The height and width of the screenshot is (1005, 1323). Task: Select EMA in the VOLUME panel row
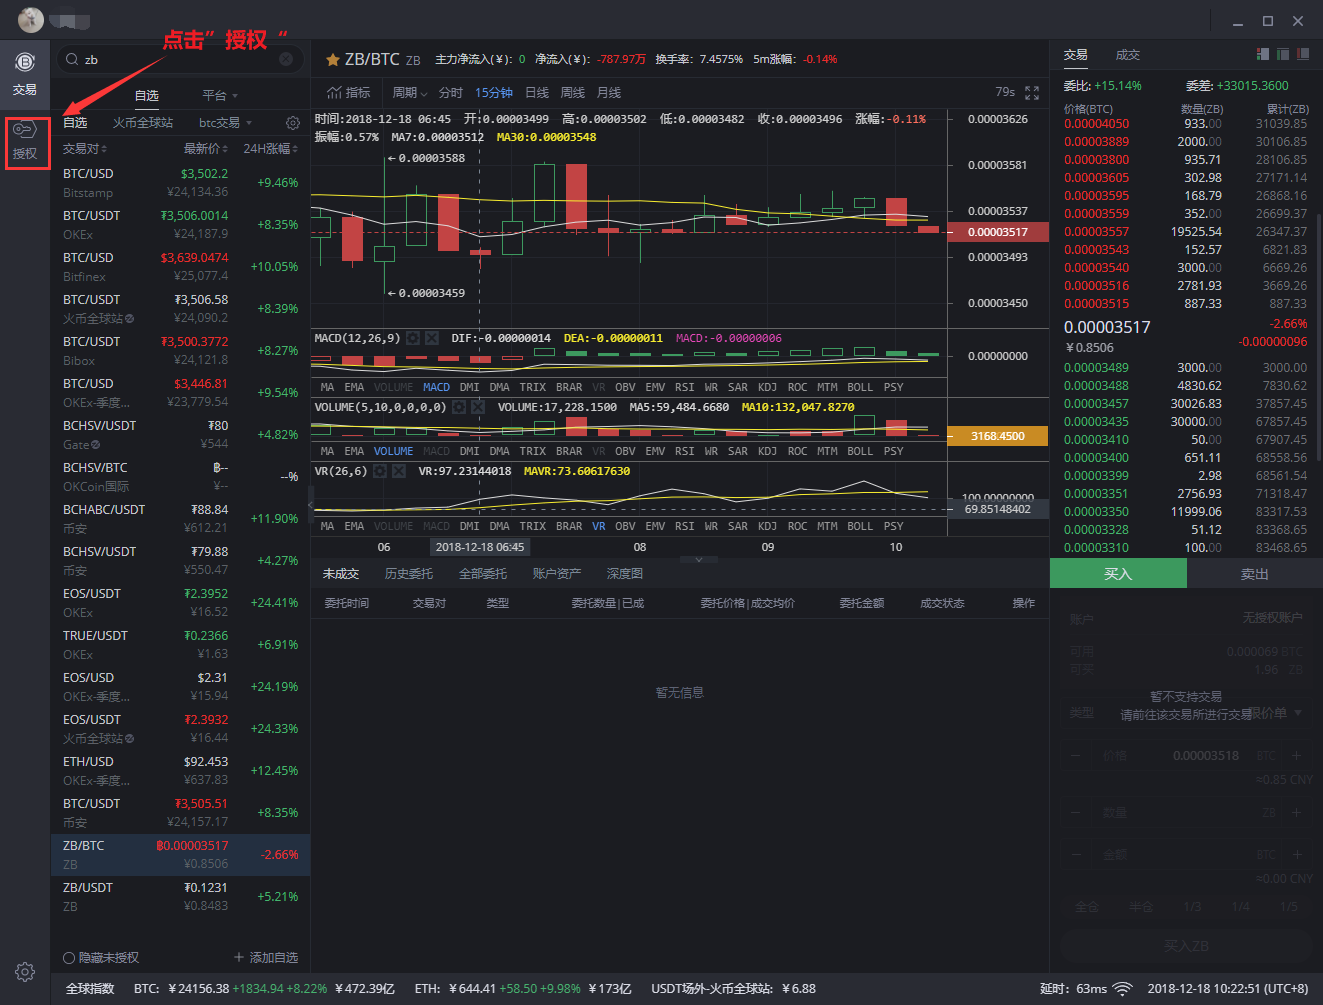pos(354,451)
